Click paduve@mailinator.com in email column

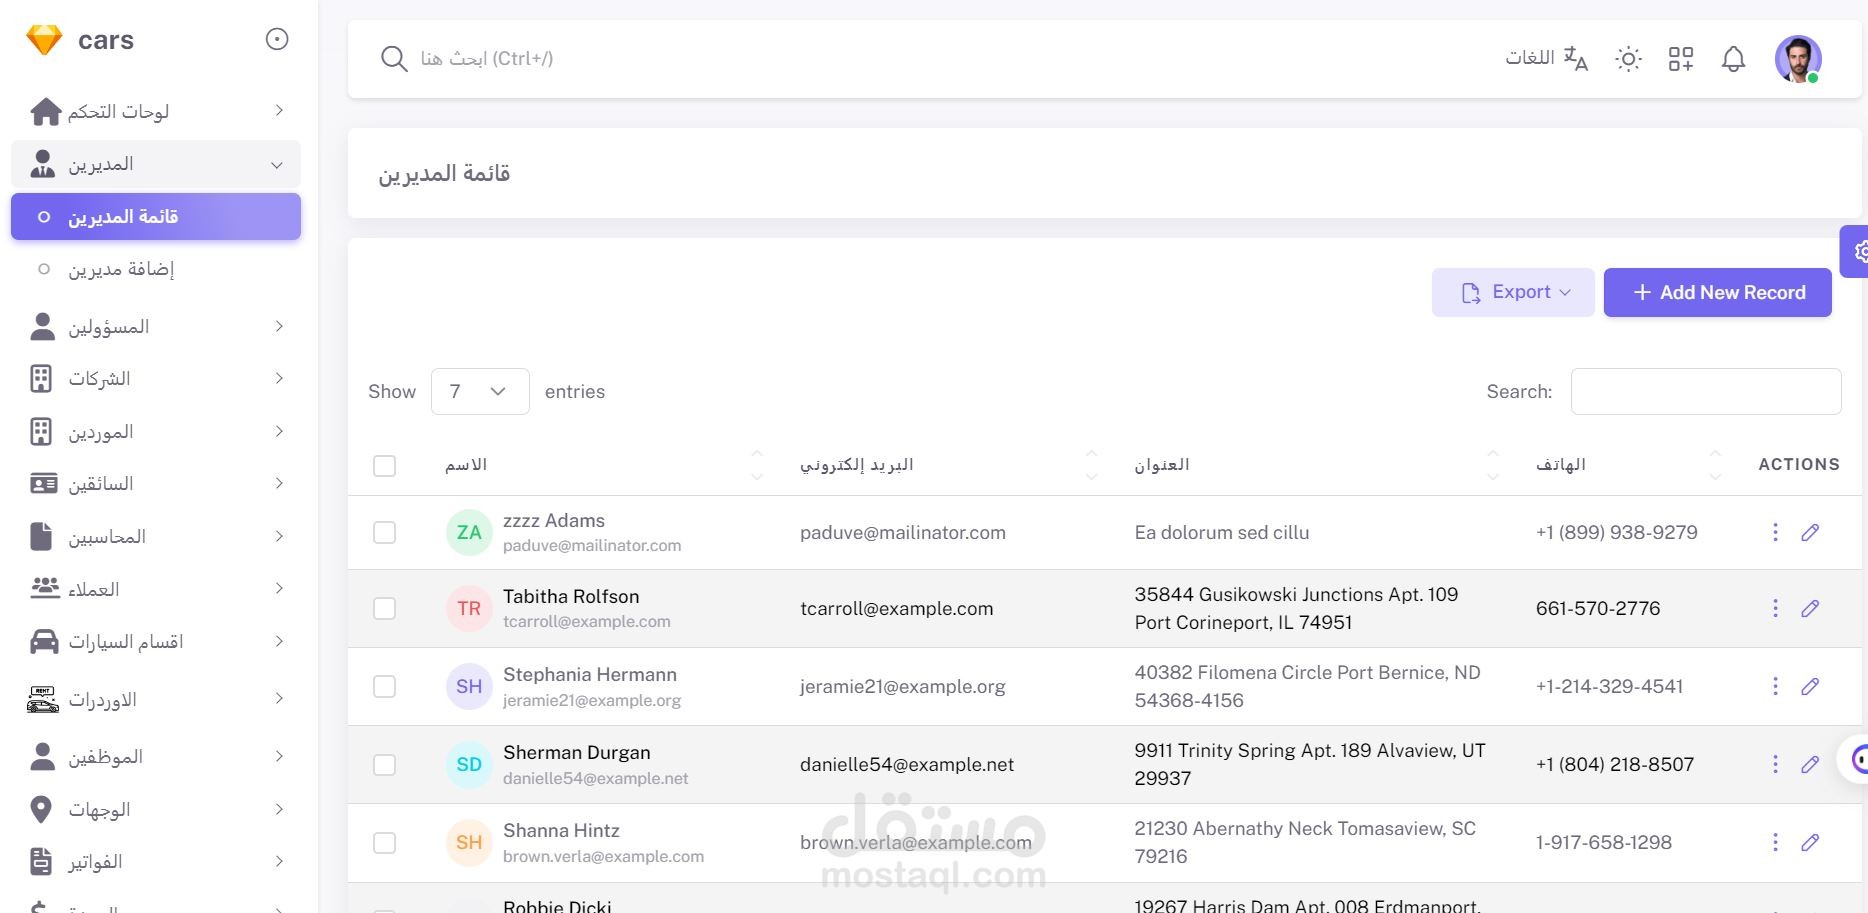pyautogui.click(x=903, y=533)
